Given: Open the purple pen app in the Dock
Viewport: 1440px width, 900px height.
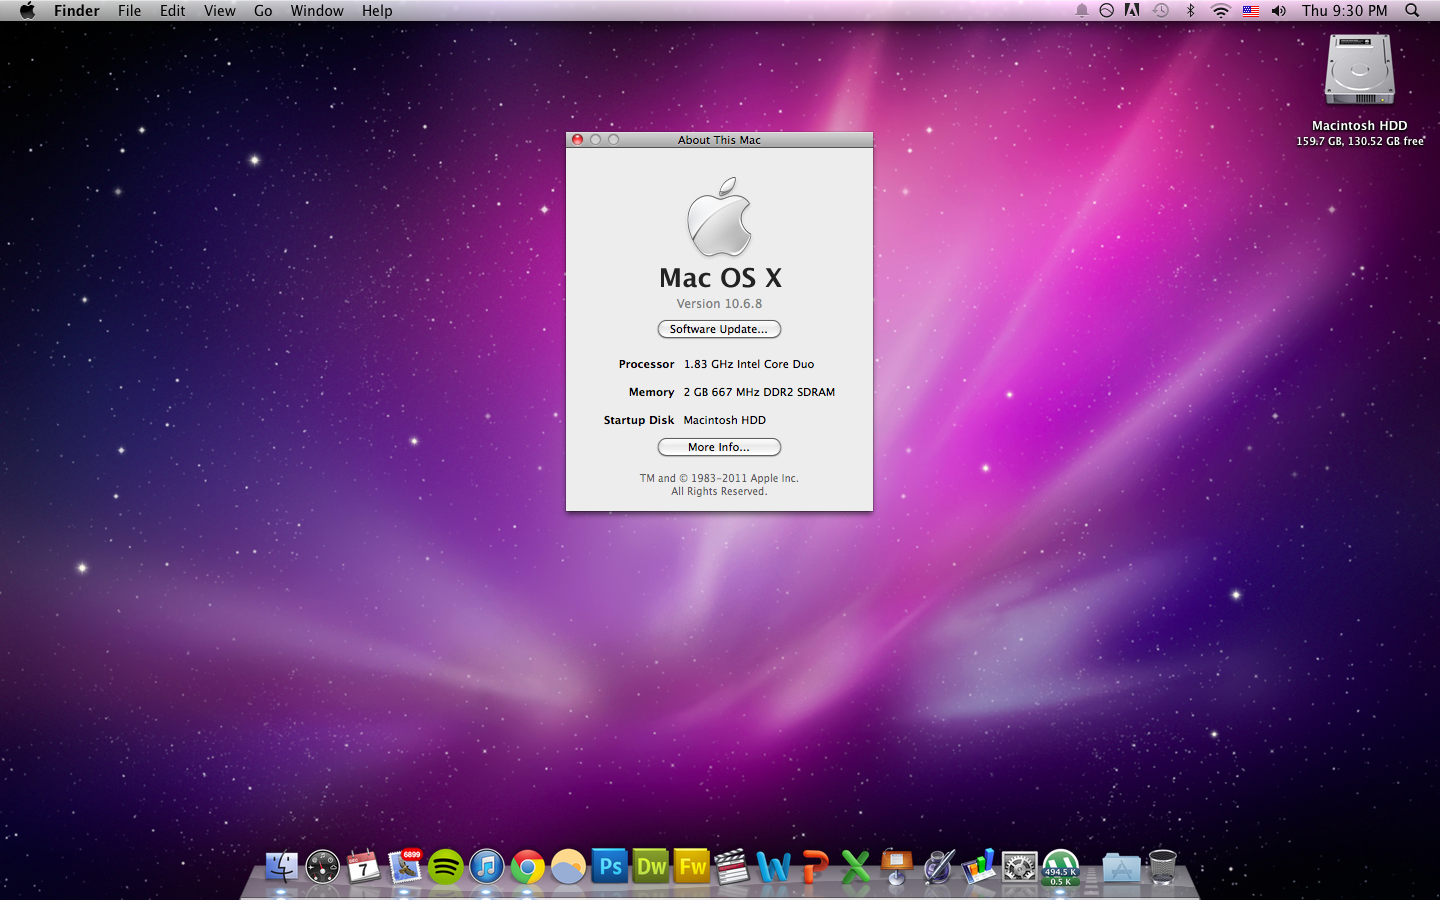Looking at the screenshot, I should tap(938, 866).
